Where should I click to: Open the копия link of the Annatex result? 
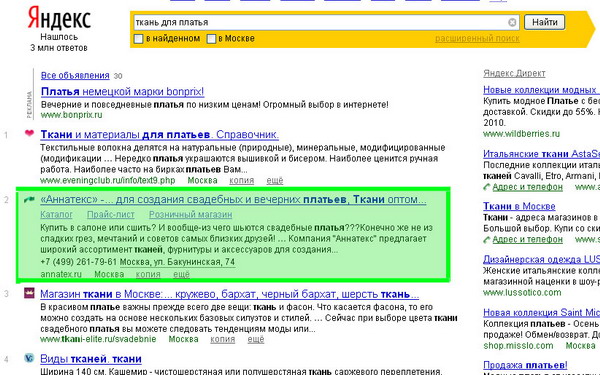pyautogui.click(x=148, y=274)
